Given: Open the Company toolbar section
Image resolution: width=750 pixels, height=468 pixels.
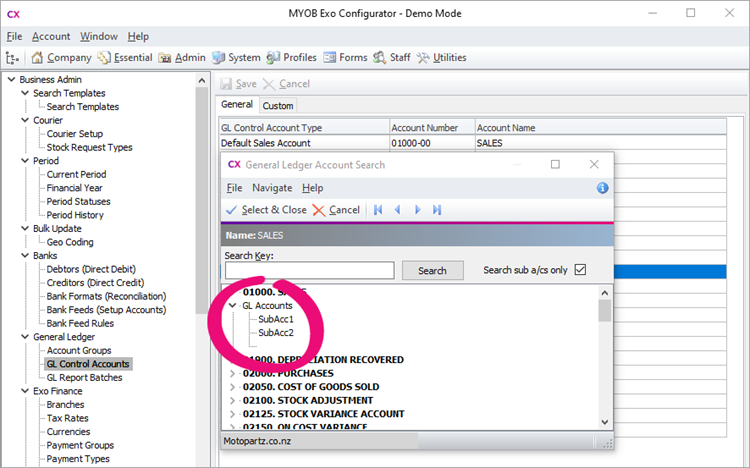Looking at the screenshot, I should pos(61,58).
